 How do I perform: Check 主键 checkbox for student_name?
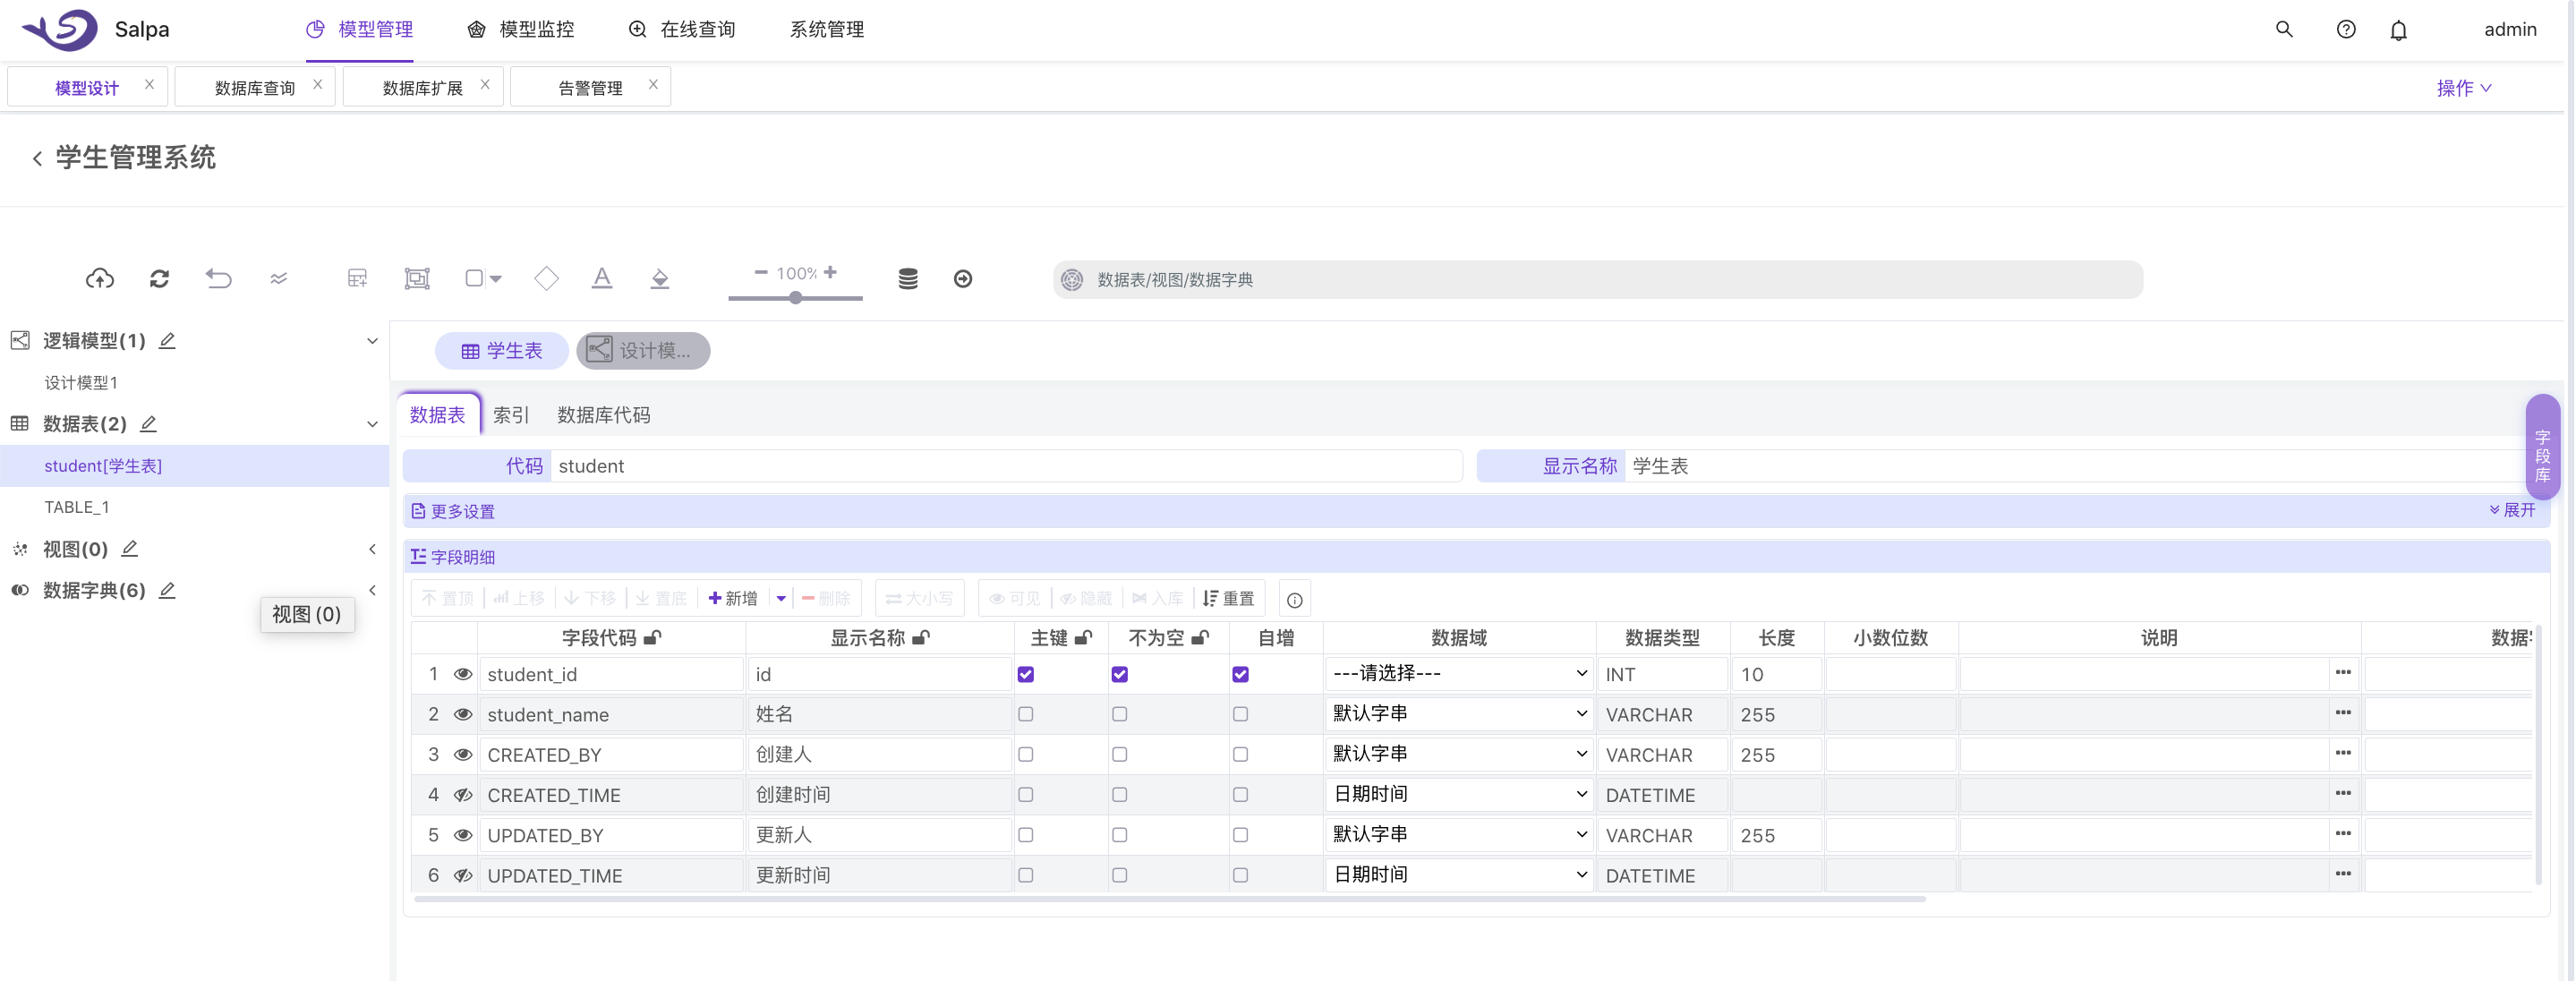[x=1026, y=715]
